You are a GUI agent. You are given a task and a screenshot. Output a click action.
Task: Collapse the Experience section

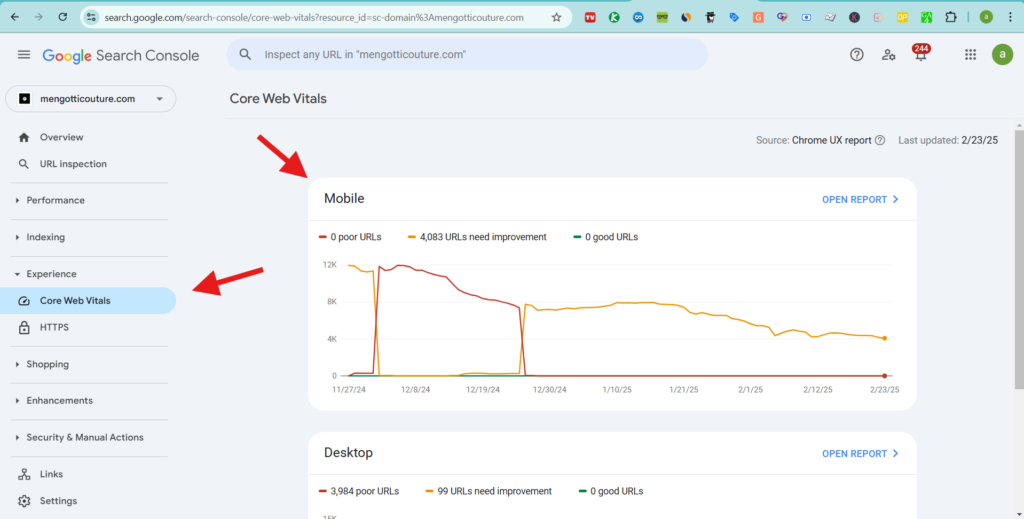coord(51,274)
